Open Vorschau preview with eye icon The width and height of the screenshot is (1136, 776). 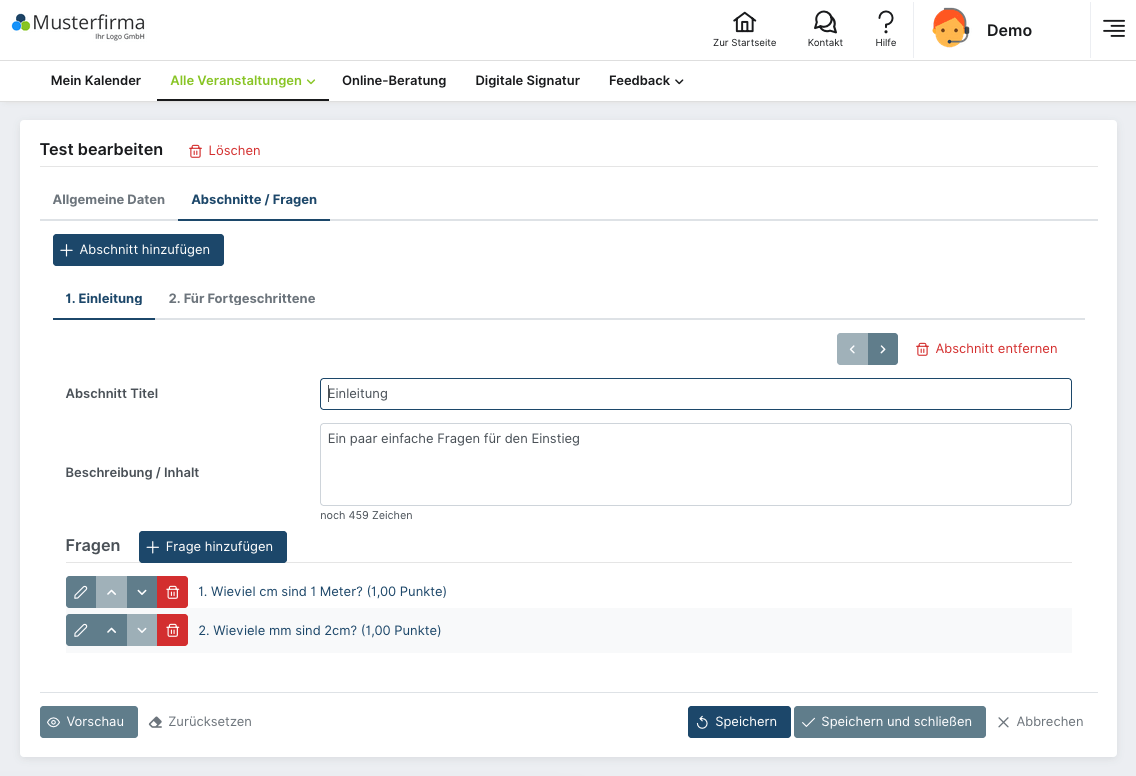tap(89, 722)
